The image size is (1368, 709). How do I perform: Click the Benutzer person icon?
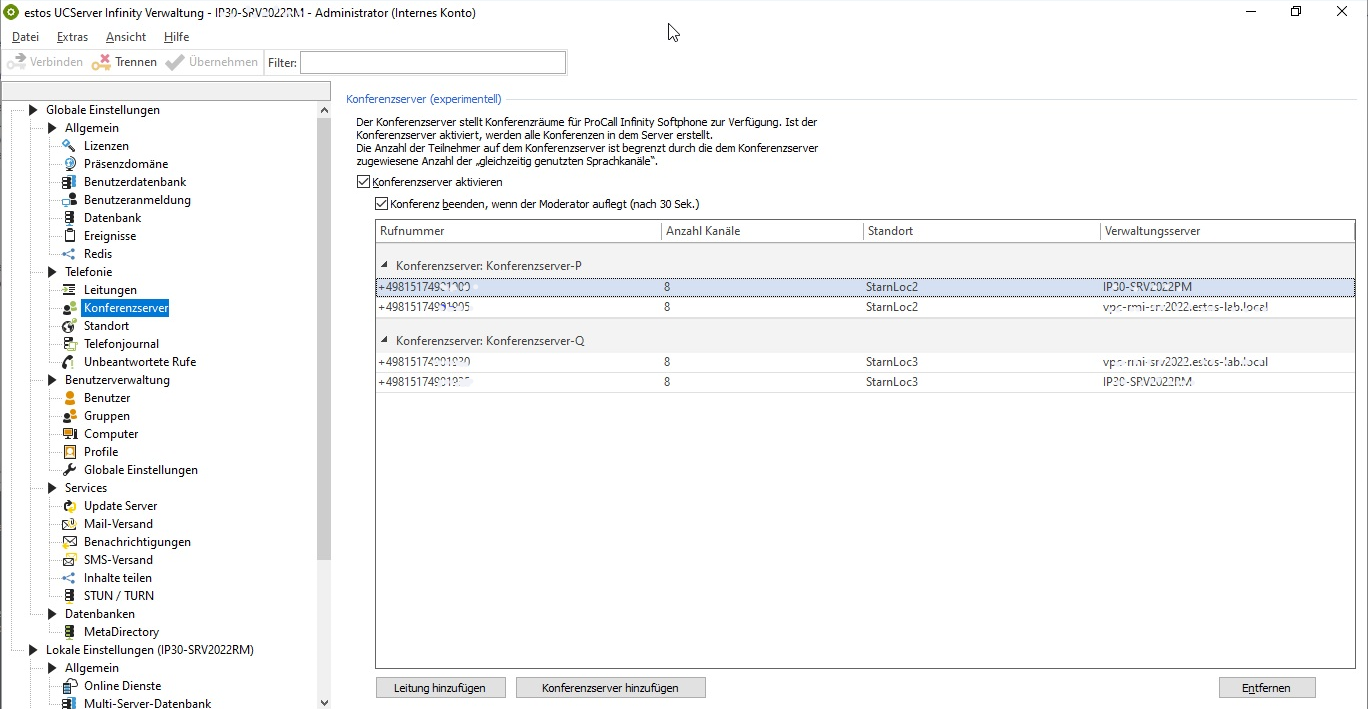(x=69, y=398)
